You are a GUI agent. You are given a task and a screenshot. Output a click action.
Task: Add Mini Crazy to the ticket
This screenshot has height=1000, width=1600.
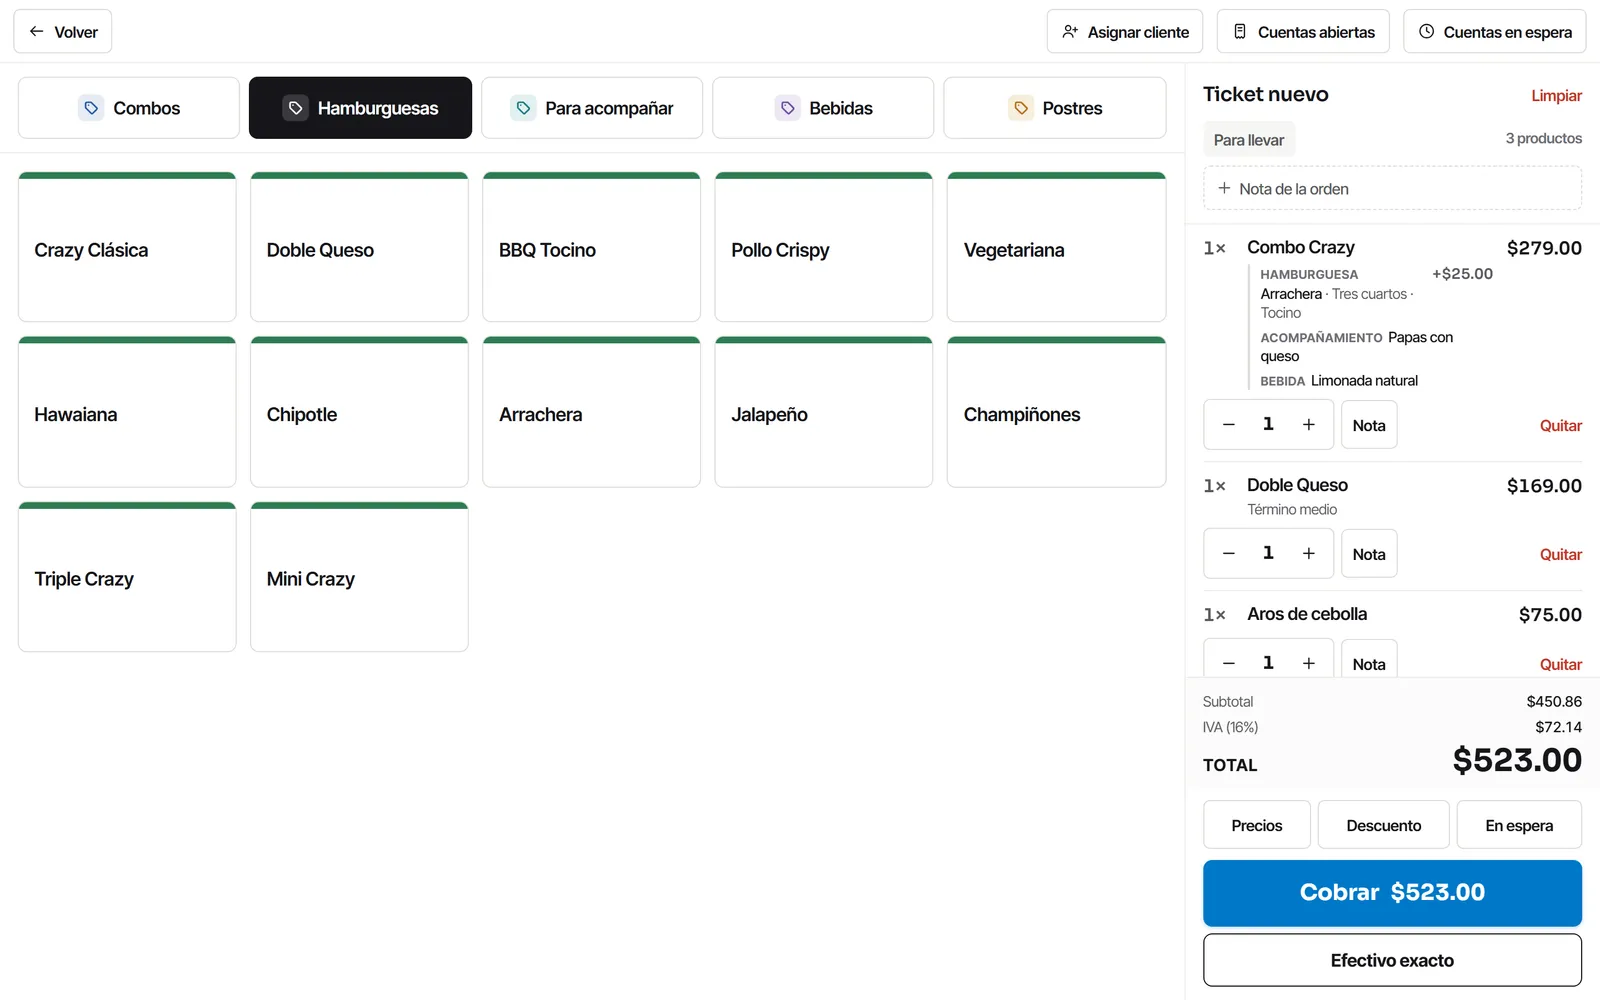[359, 577]
